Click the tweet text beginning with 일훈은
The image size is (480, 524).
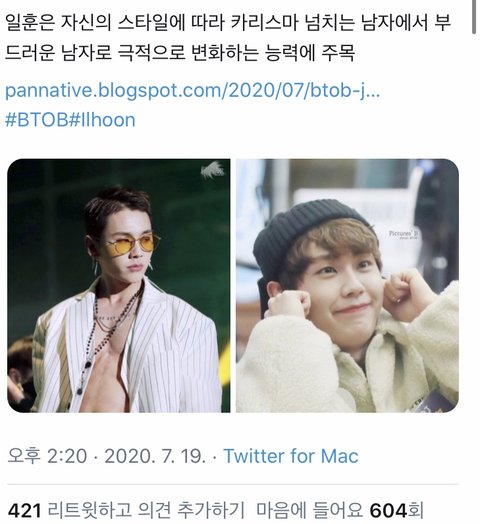point(228,23)
